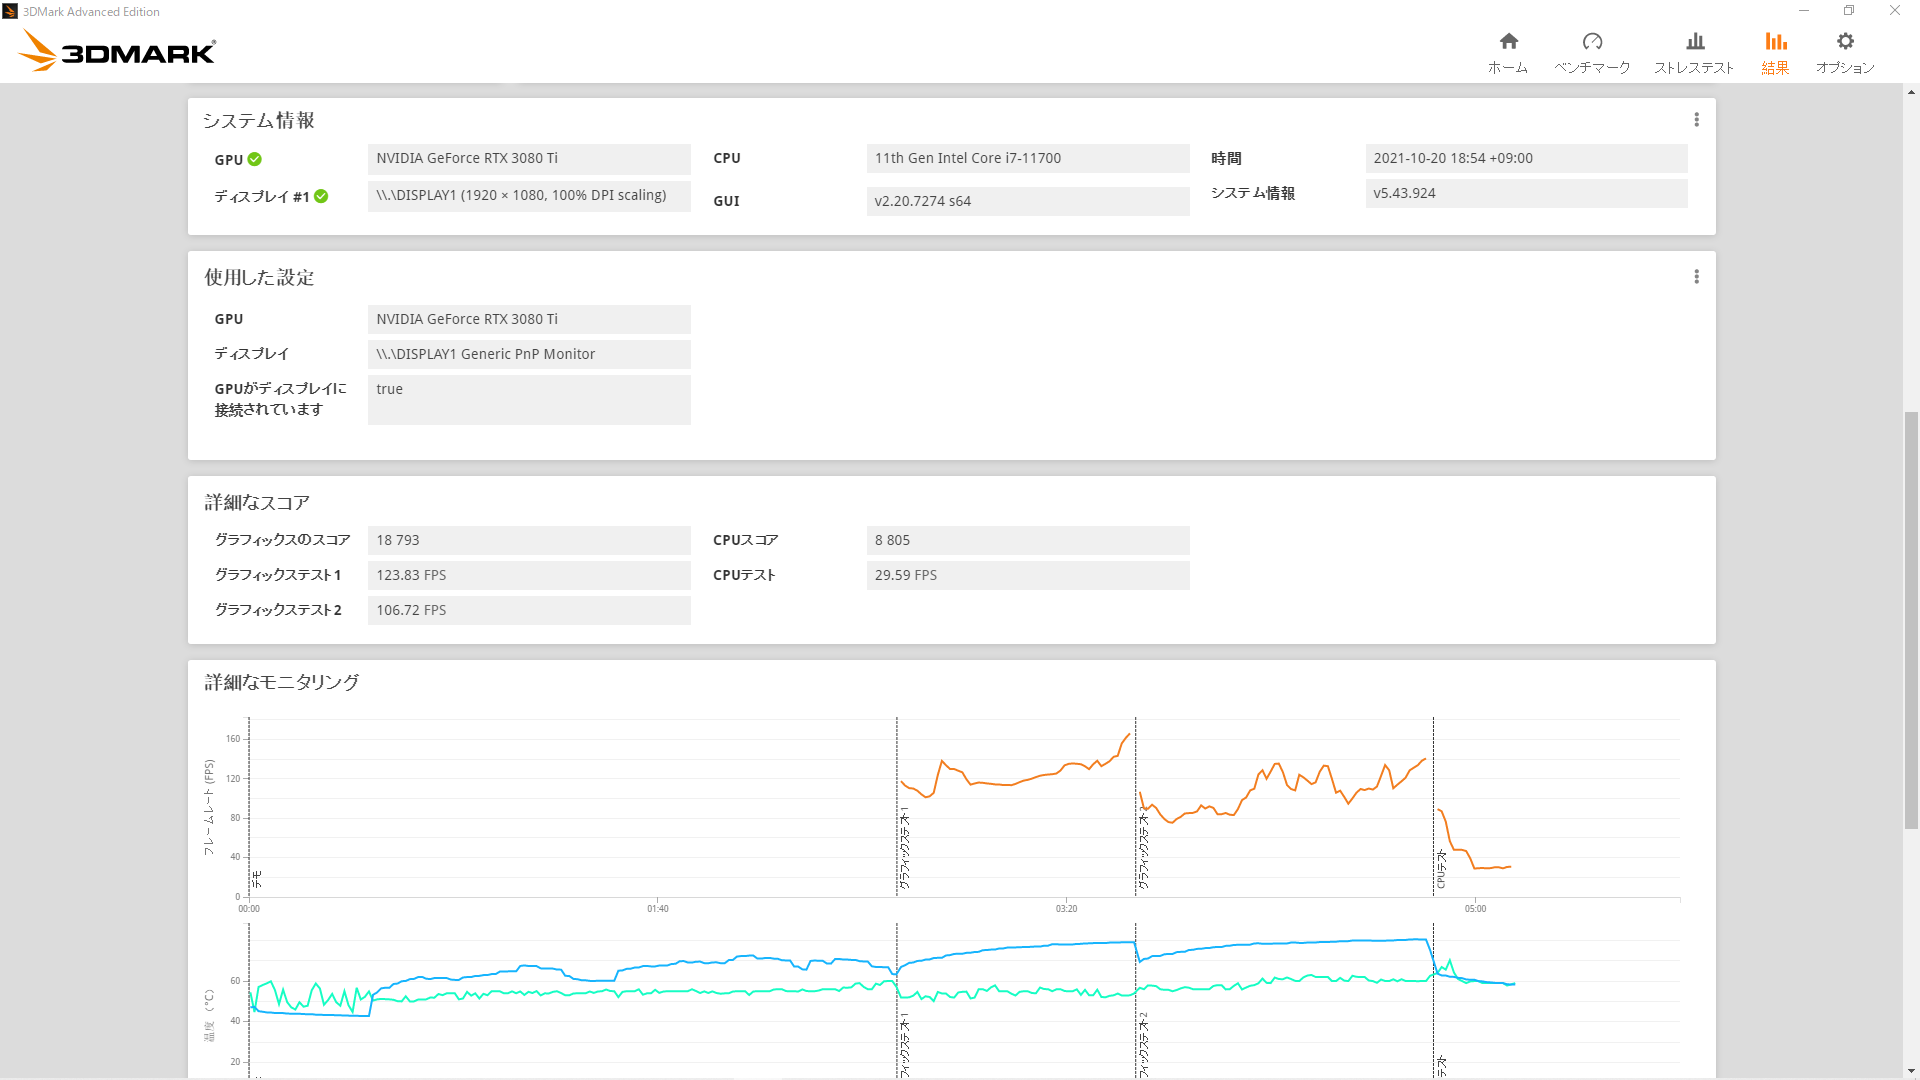This screenshot has height=1080, width=1920.
Task: Click the CPUテスト vertical marker in the frame rate chart
Action: (1434, 805)
